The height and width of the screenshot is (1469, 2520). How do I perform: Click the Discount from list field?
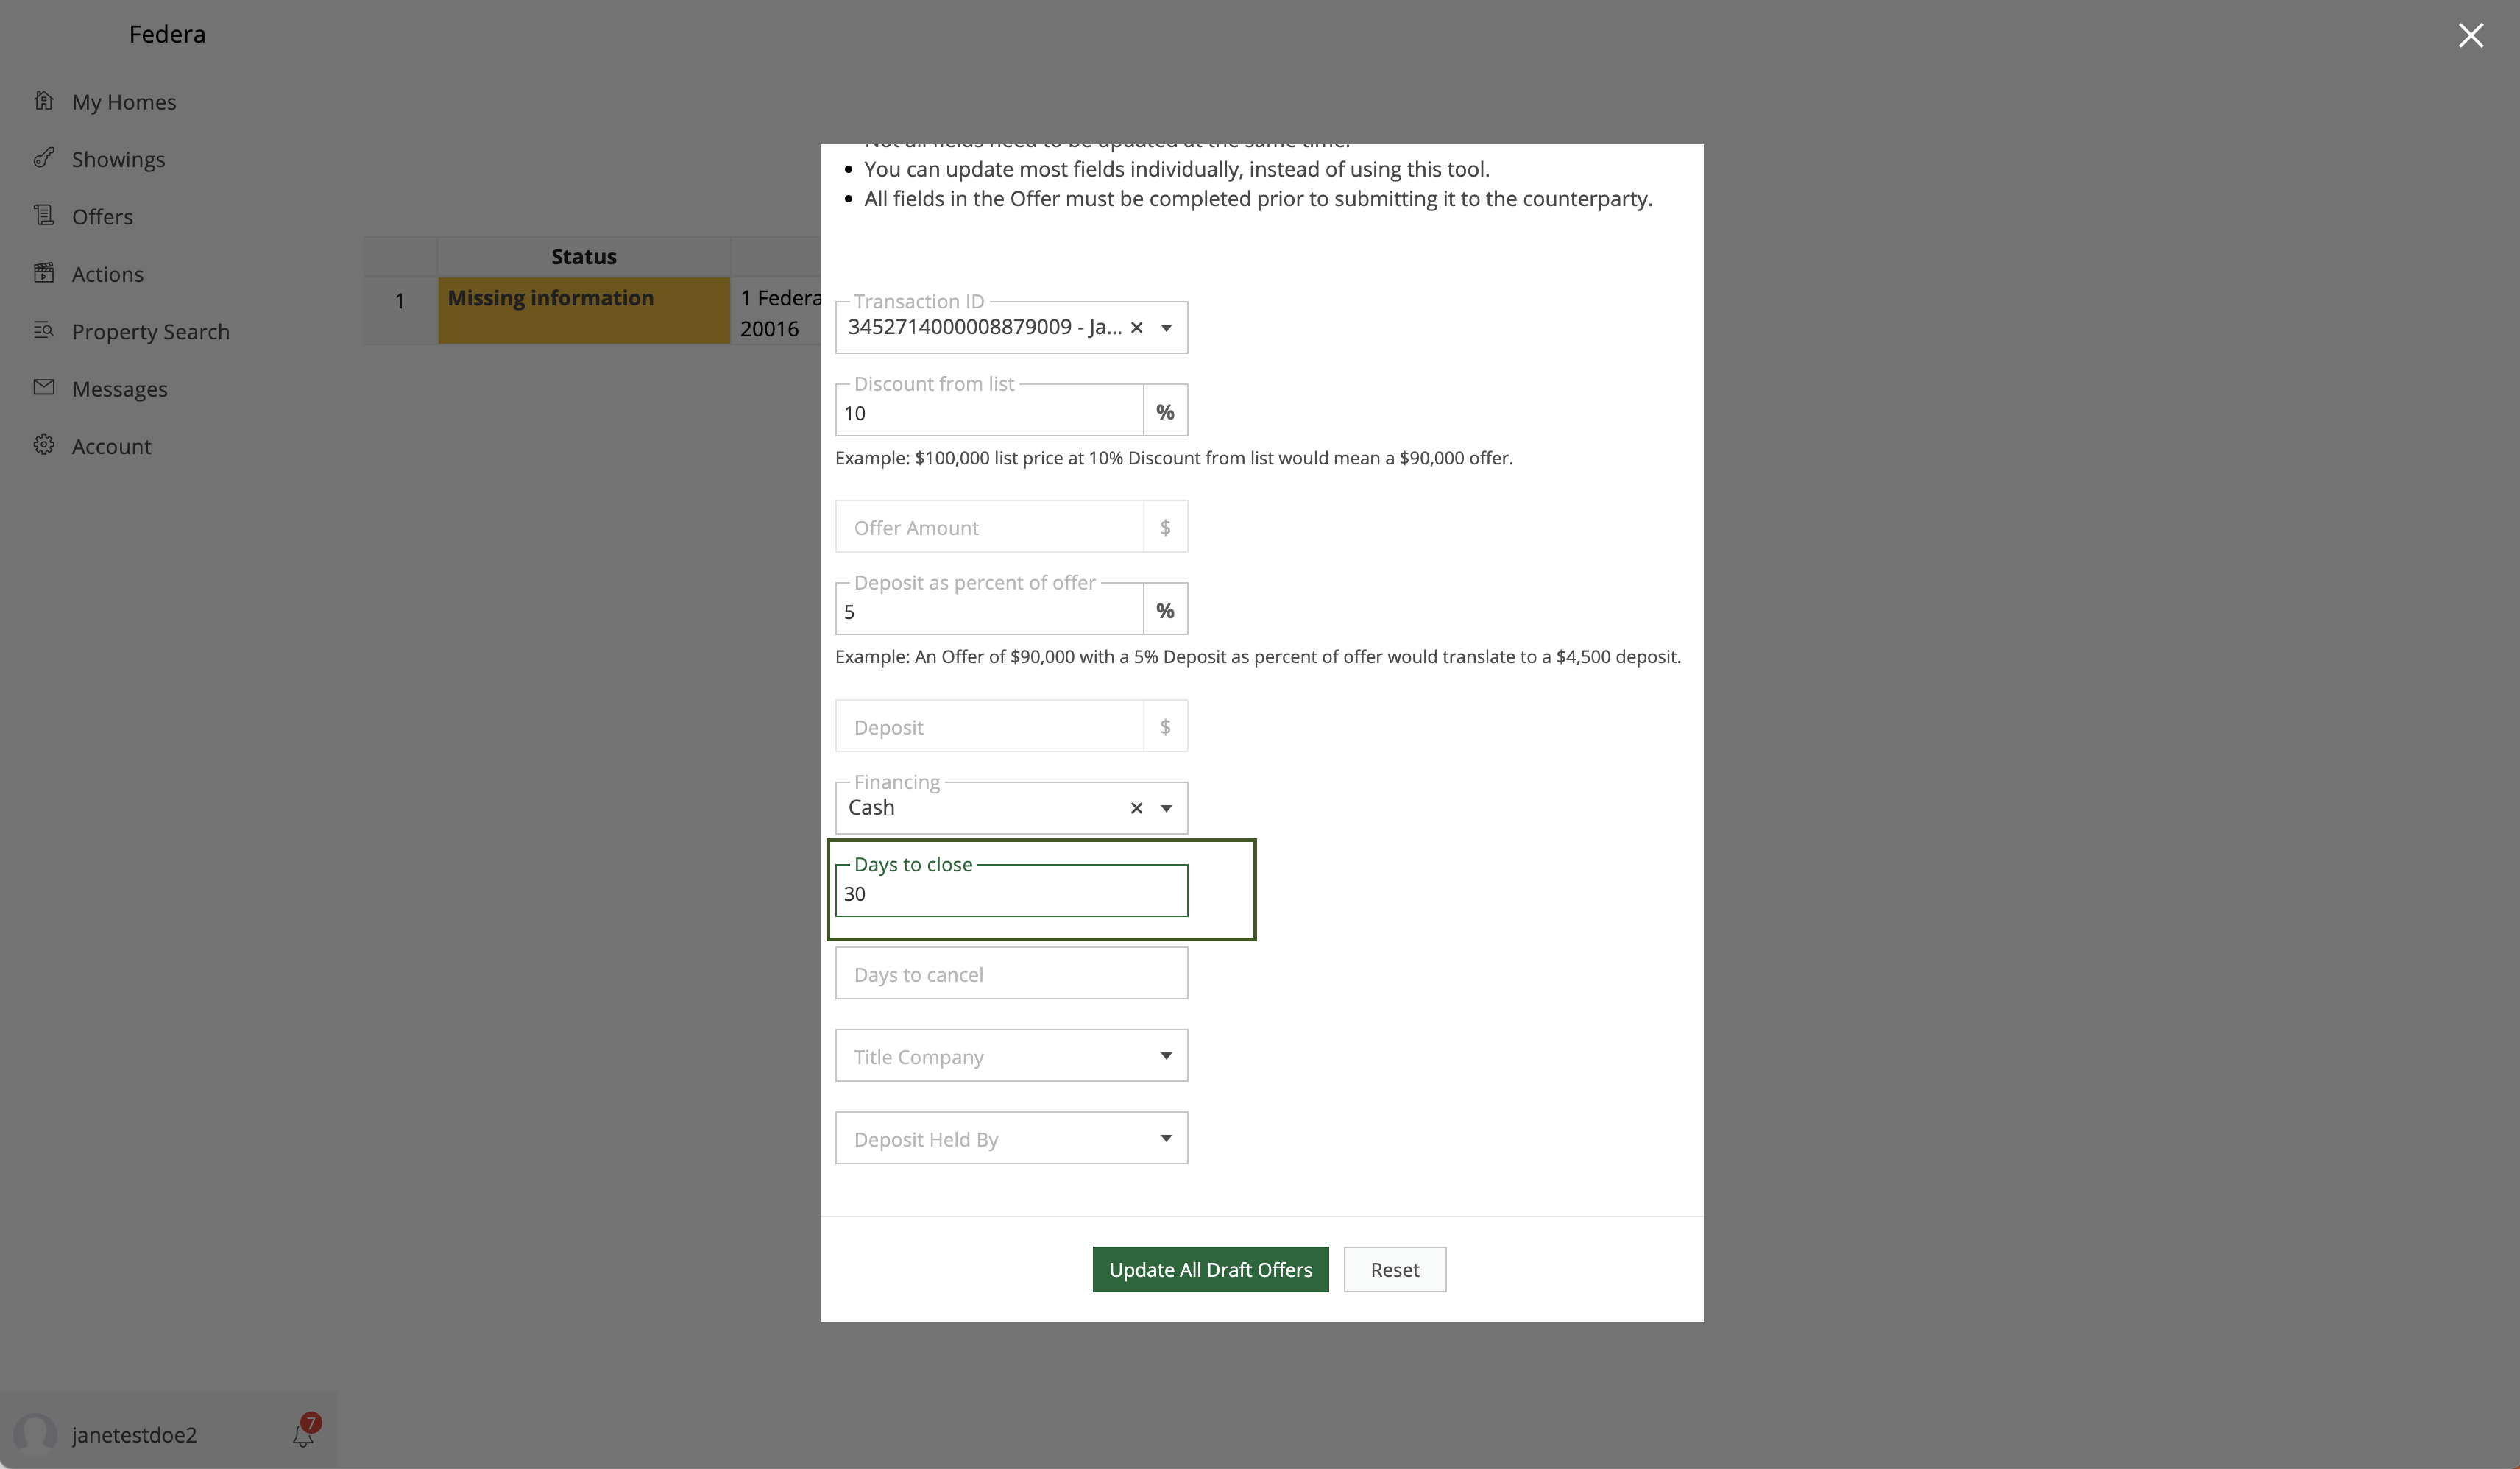[990, 411]
